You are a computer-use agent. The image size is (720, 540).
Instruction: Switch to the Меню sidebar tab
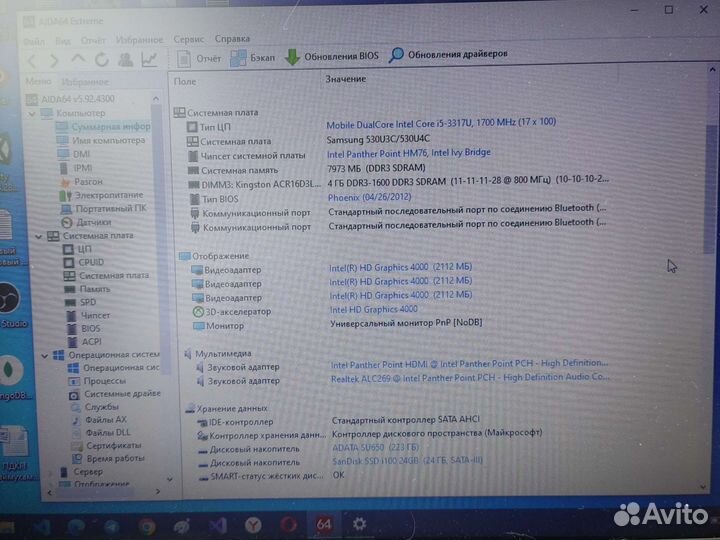pos(38,82)
